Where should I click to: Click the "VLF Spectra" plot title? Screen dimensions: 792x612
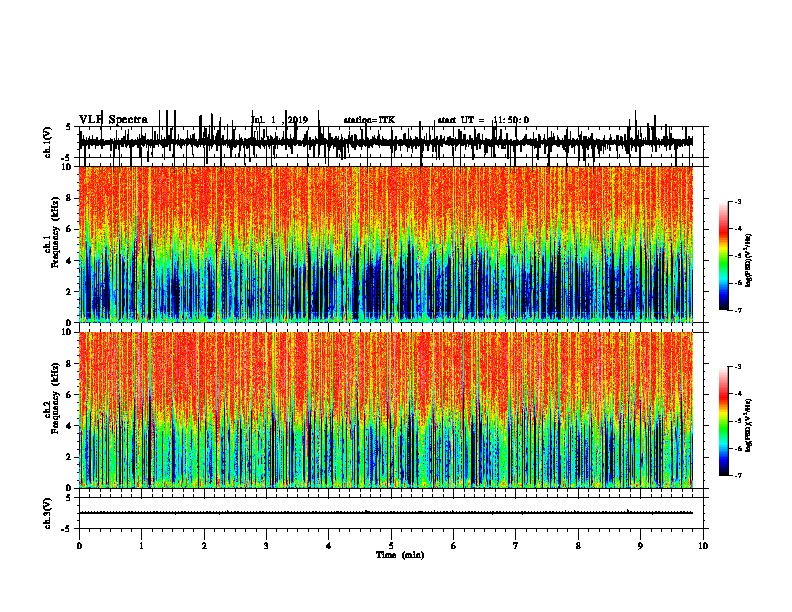(x=113, y=120)
